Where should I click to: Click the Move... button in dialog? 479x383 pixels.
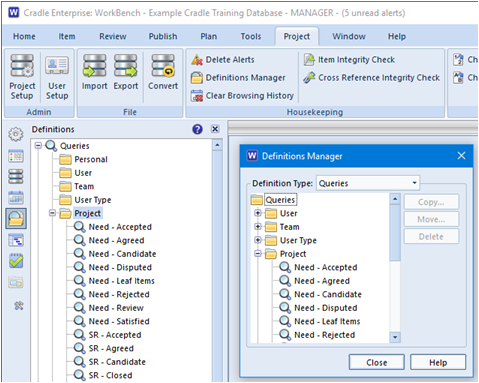431,219
